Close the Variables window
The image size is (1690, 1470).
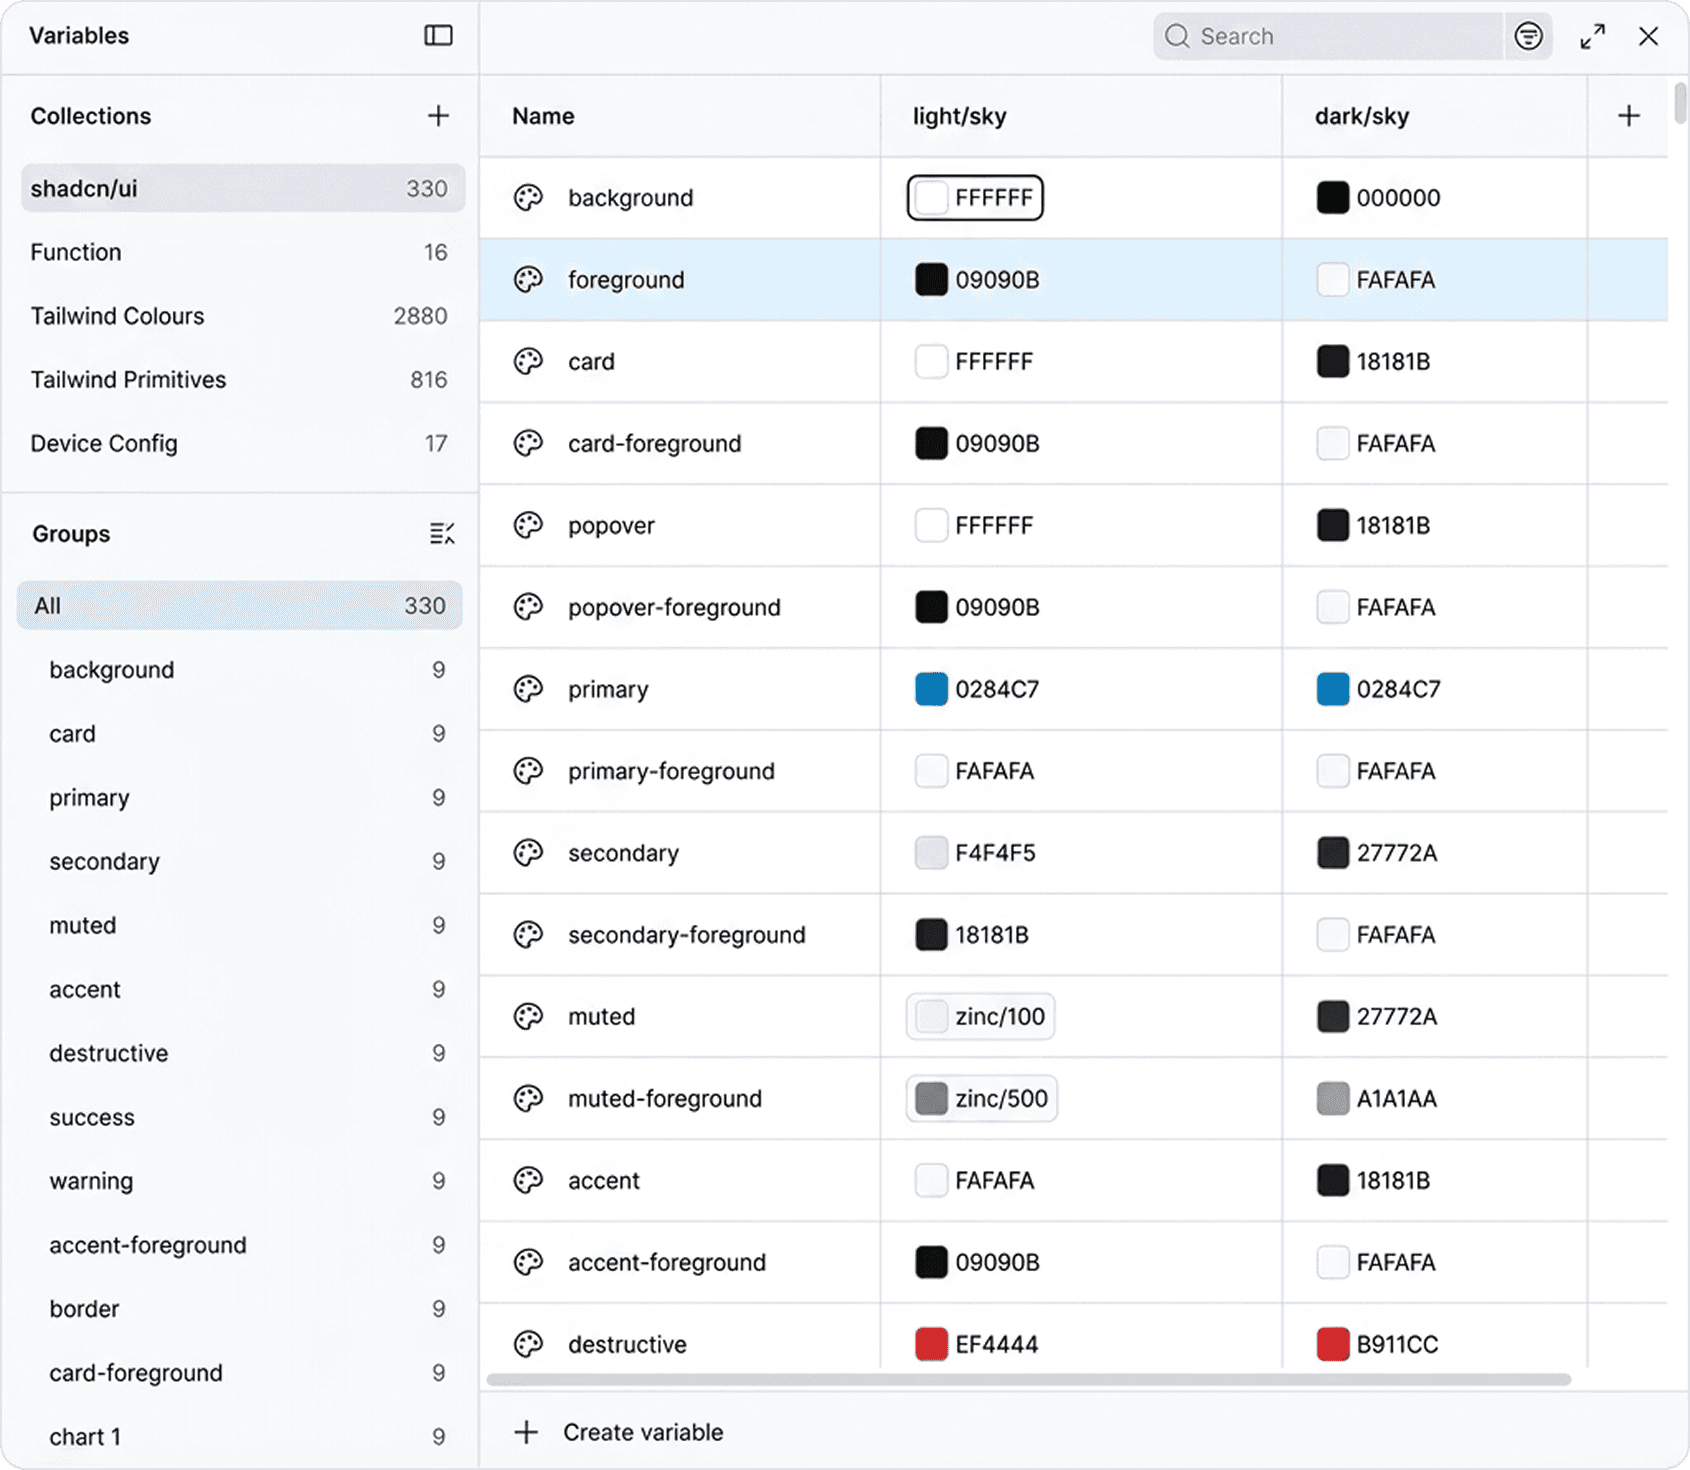pos(1648,36)
